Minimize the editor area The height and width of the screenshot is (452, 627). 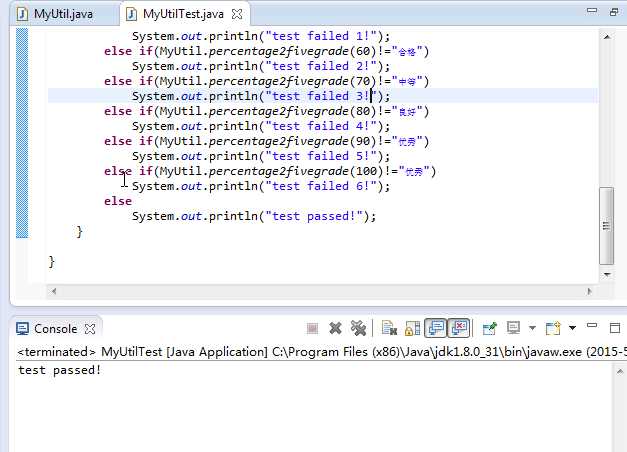click(x=592, y=11)
